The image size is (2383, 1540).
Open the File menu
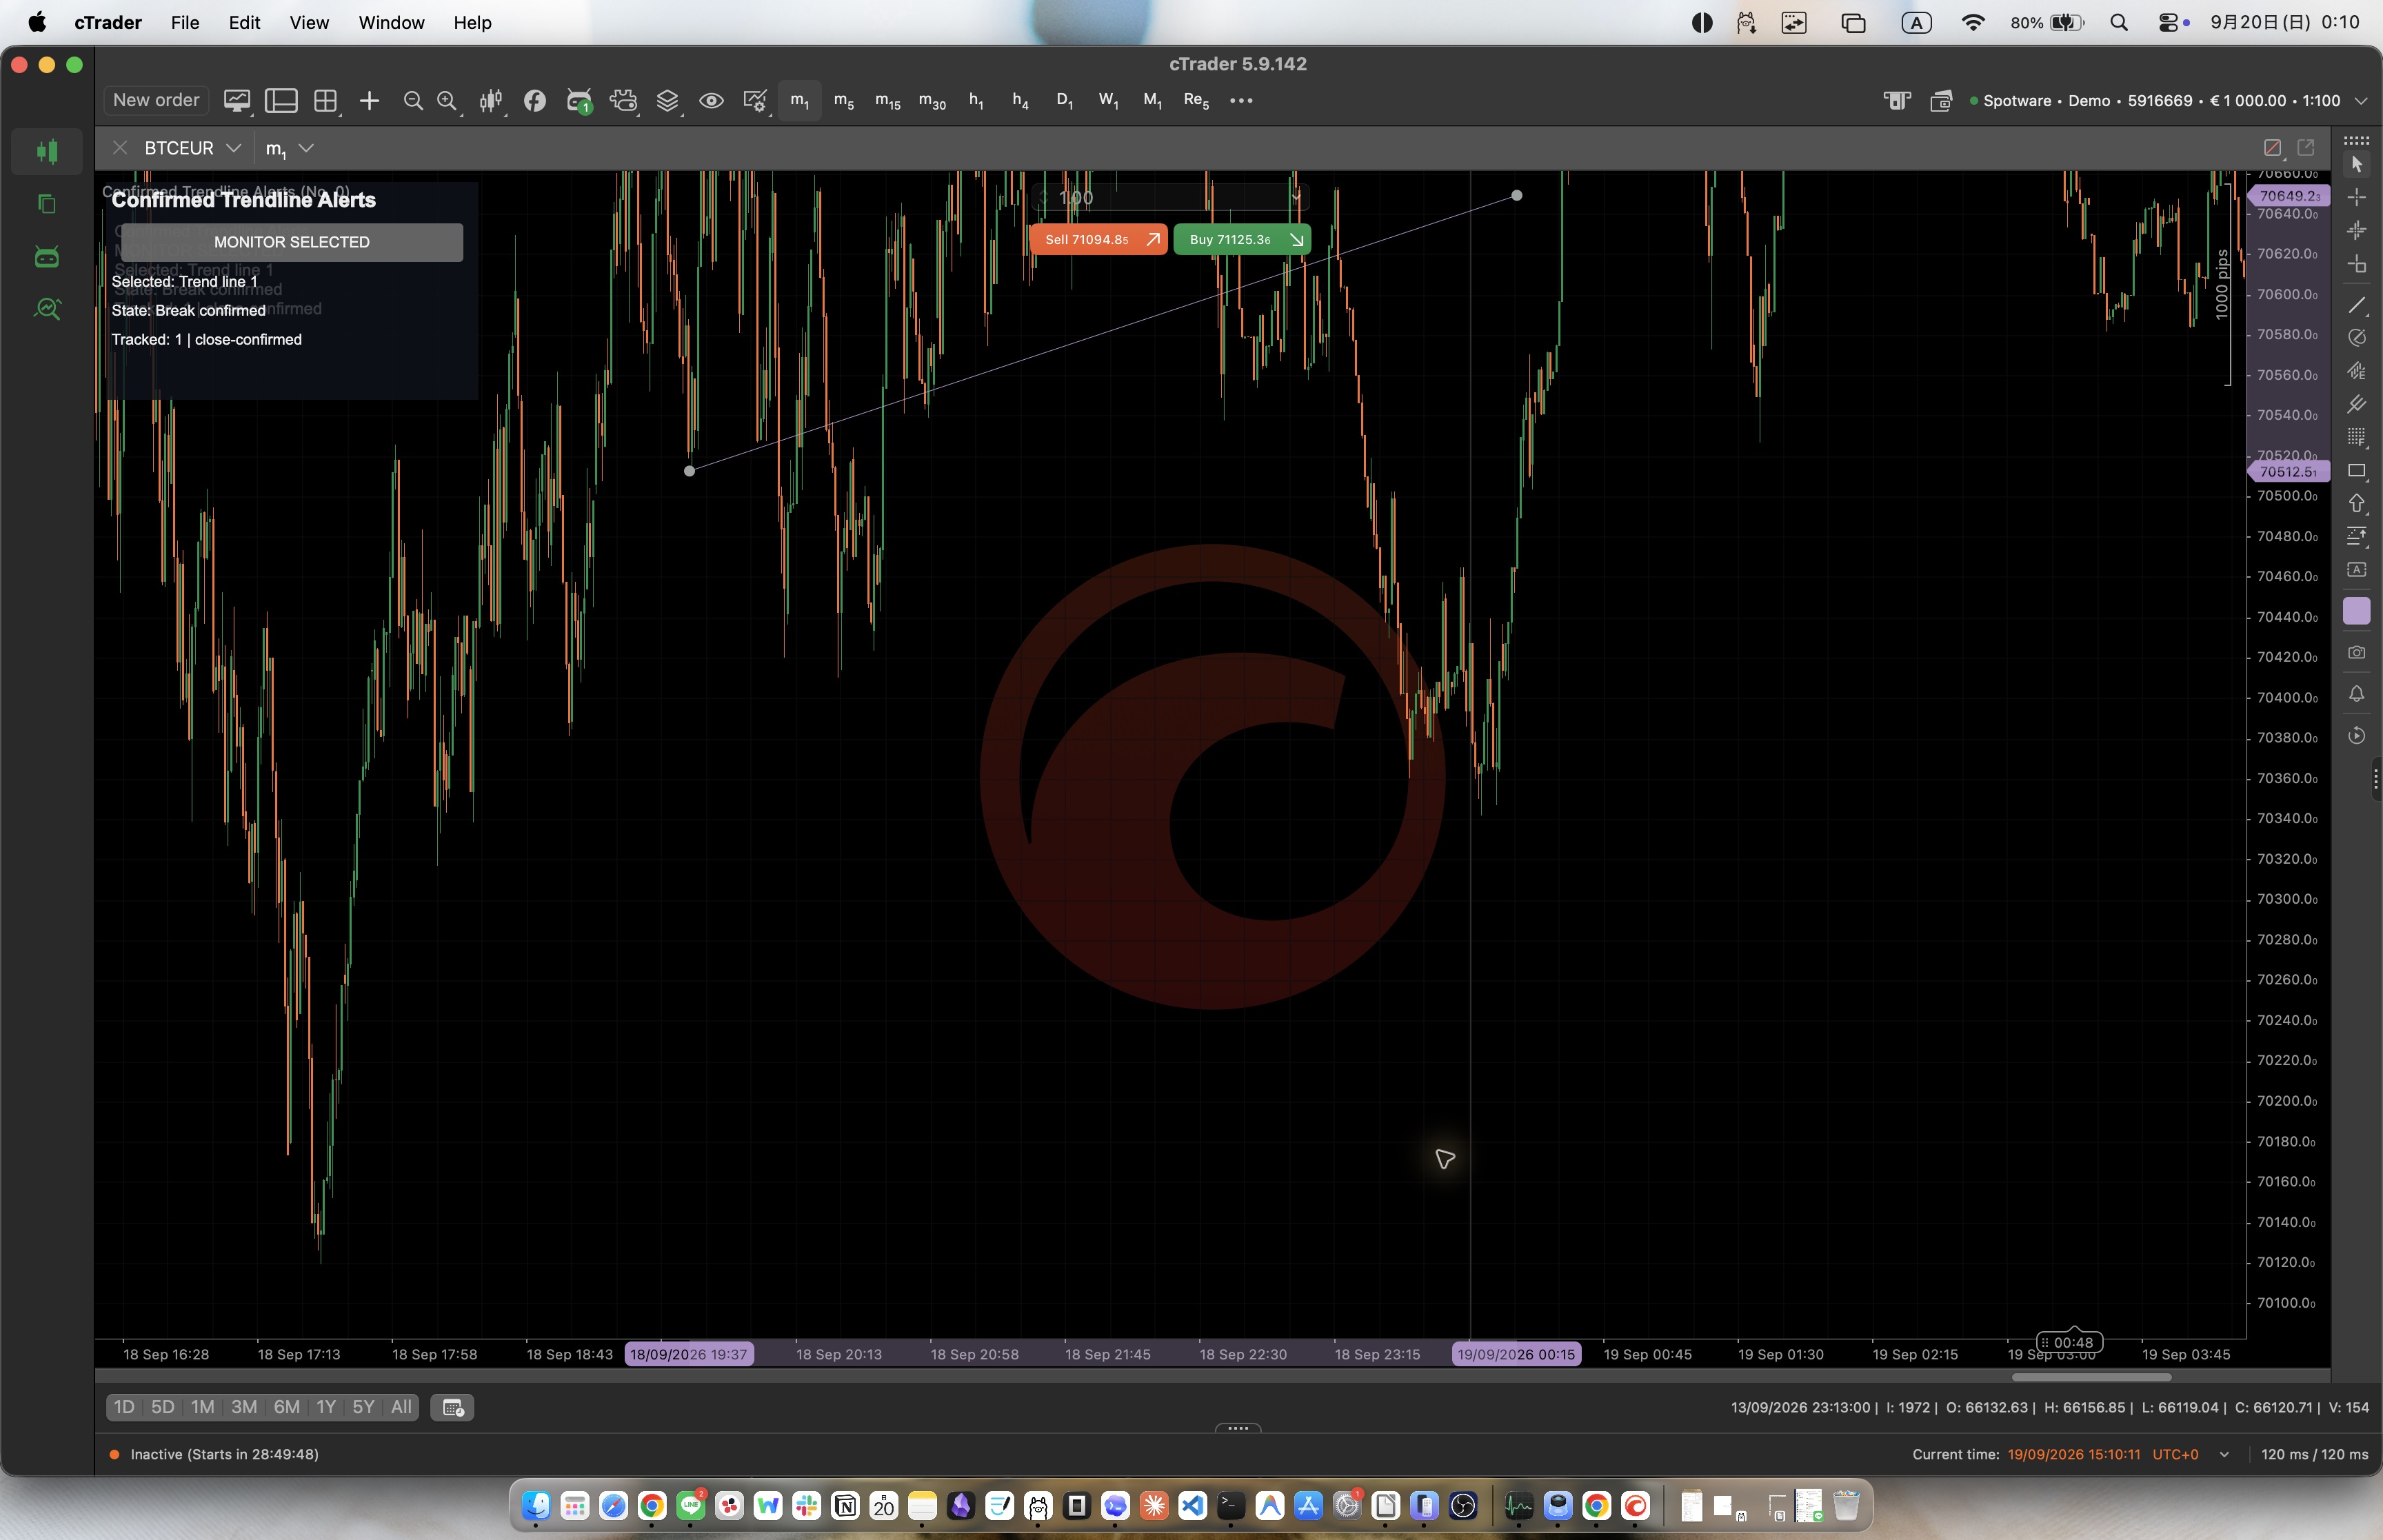[x=185, y=22]
